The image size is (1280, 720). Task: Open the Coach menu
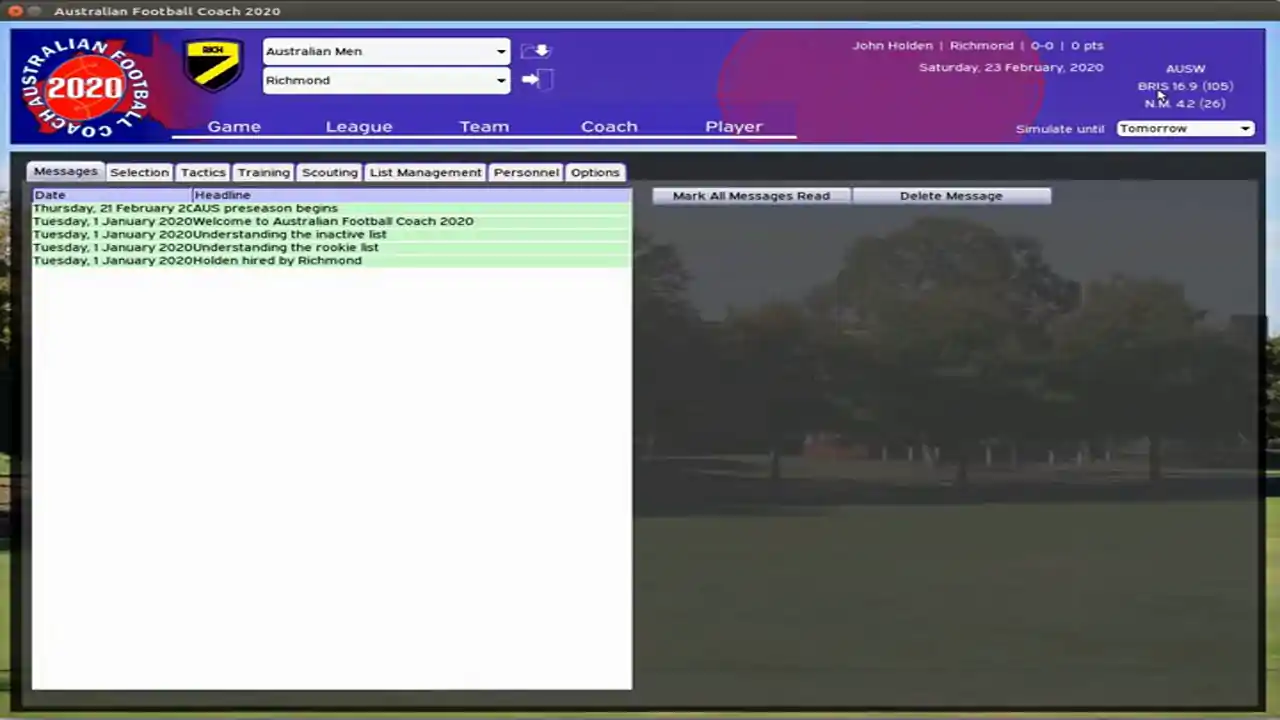coord(609,127)
